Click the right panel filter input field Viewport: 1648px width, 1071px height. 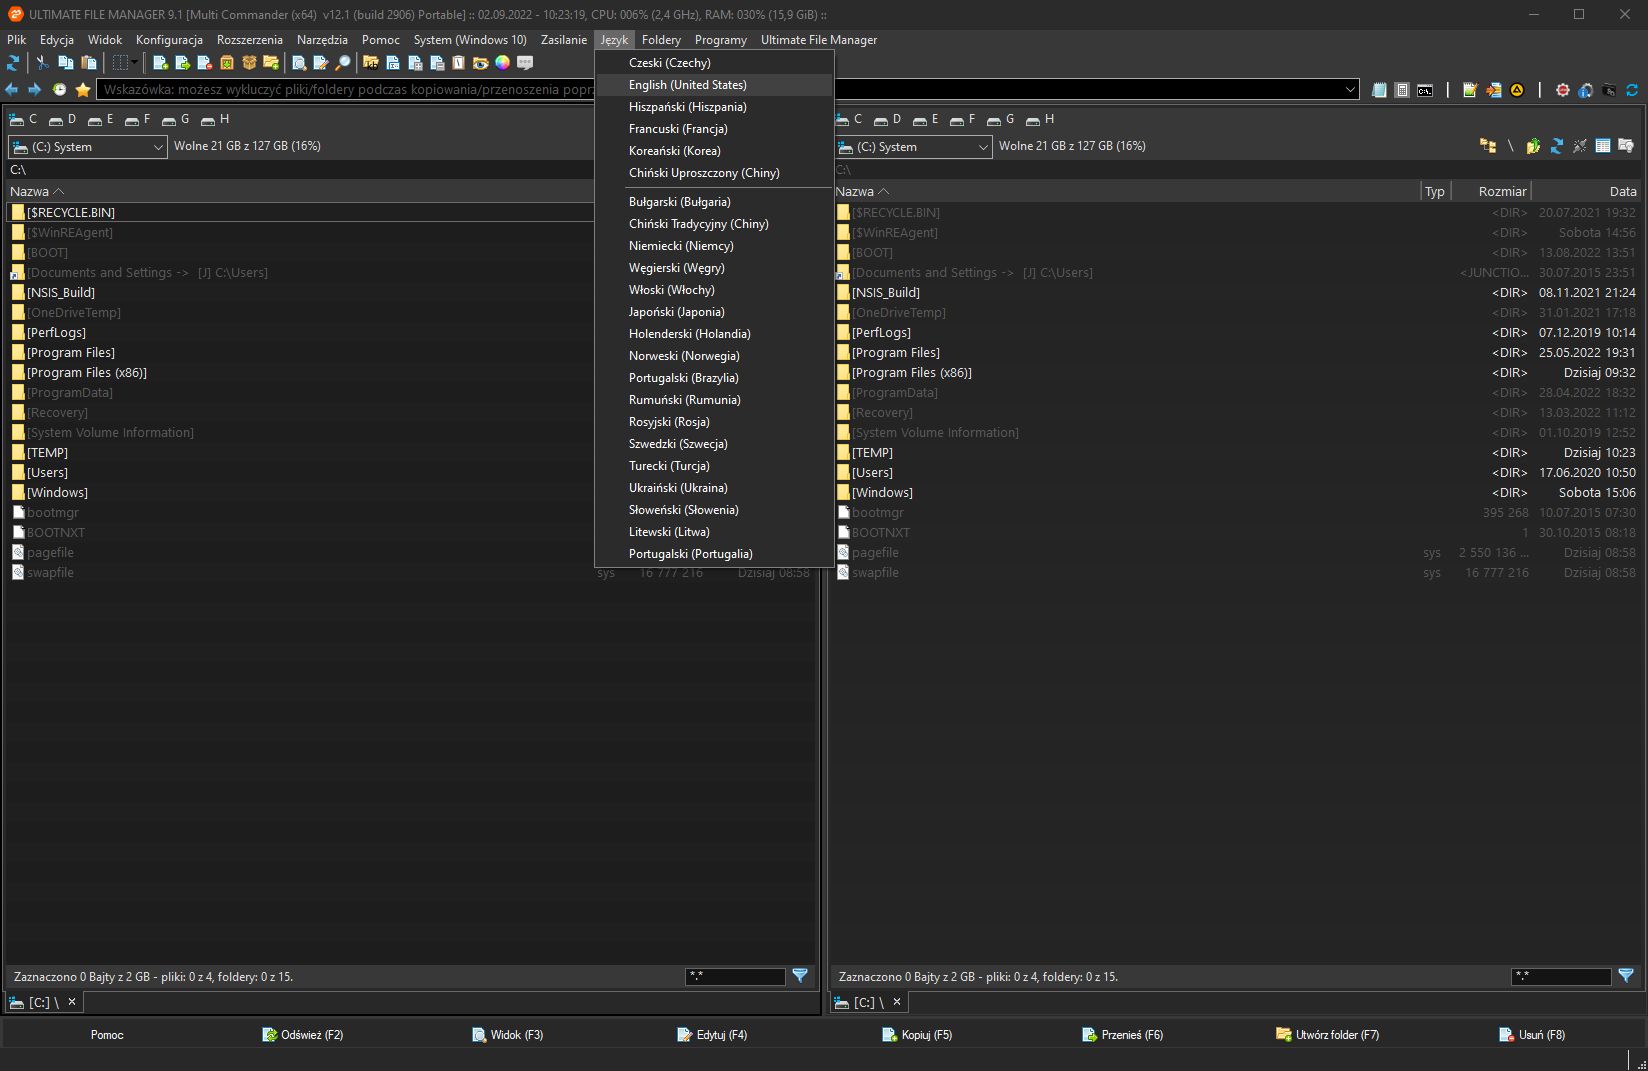point(1561,977)
